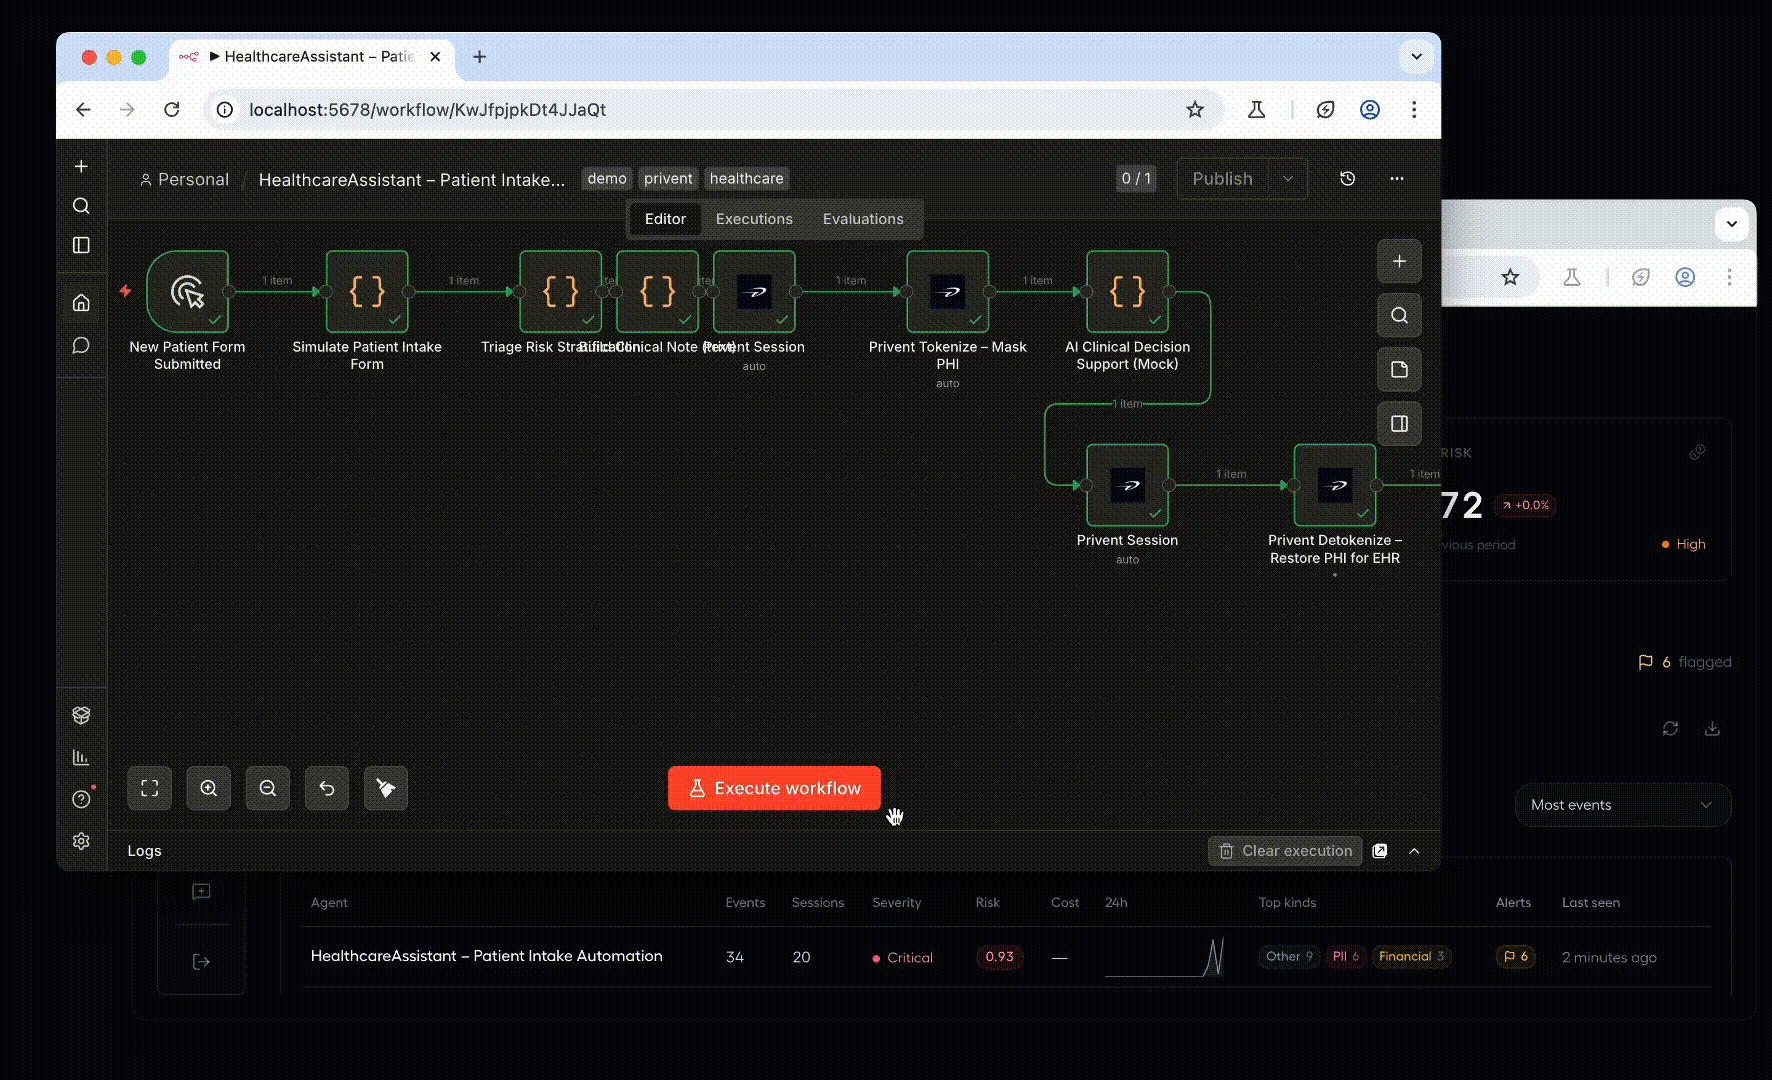
Task: Switch to the Executions tab
Action: (x=754, y=219)
